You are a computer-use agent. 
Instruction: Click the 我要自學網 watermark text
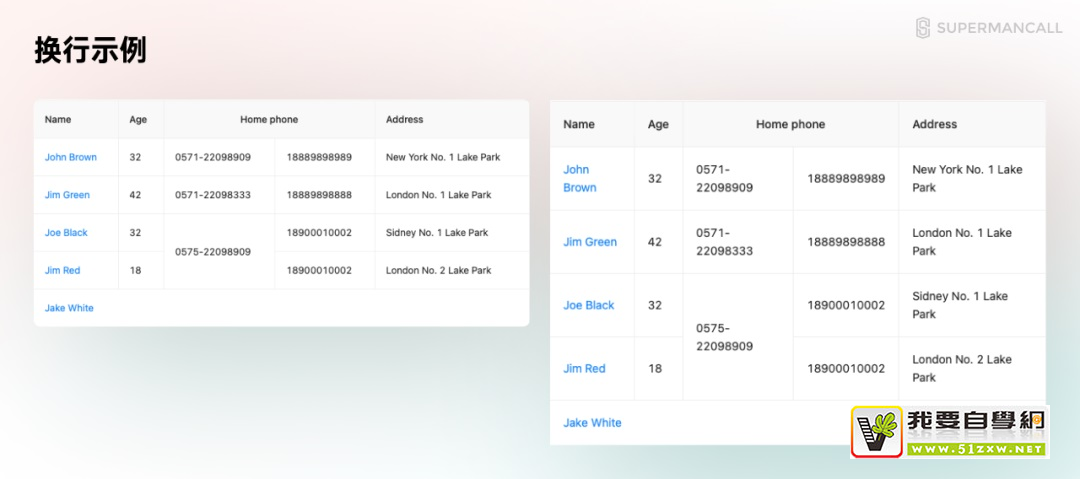point(976,421)
